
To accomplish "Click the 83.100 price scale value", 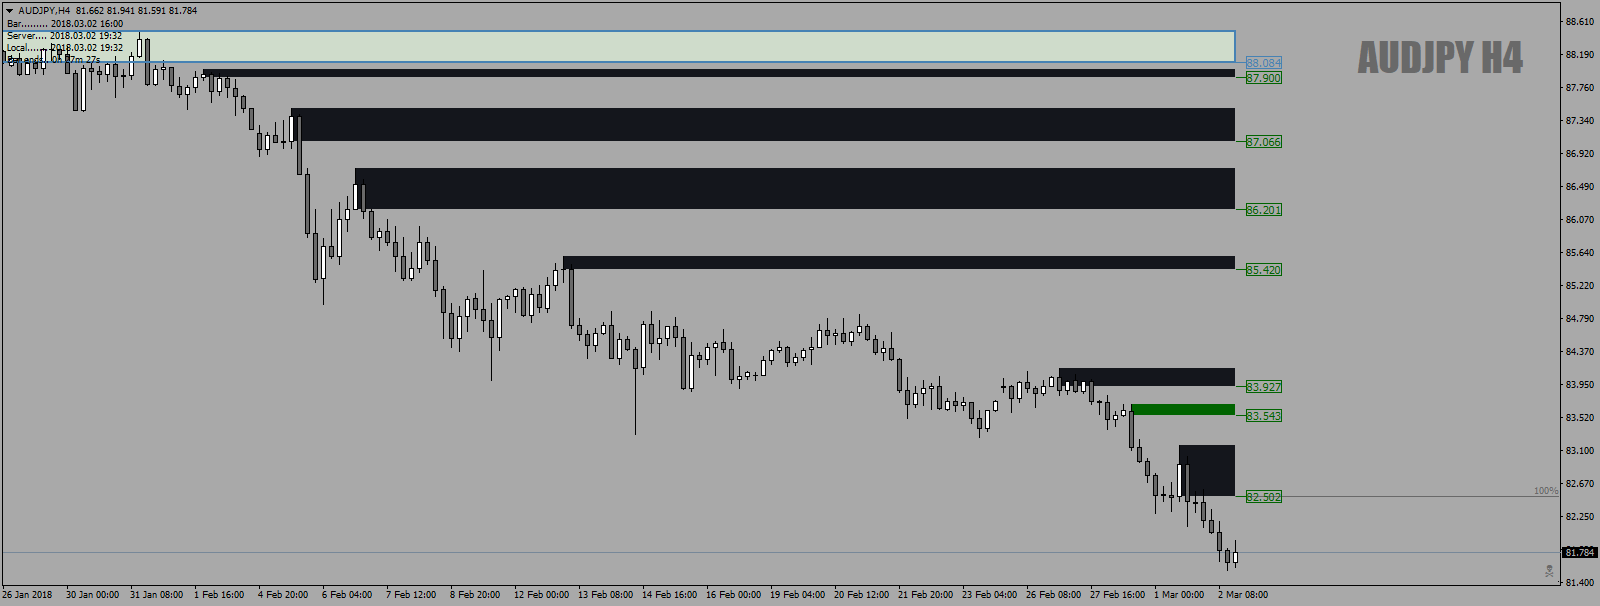I will 1580,451.
